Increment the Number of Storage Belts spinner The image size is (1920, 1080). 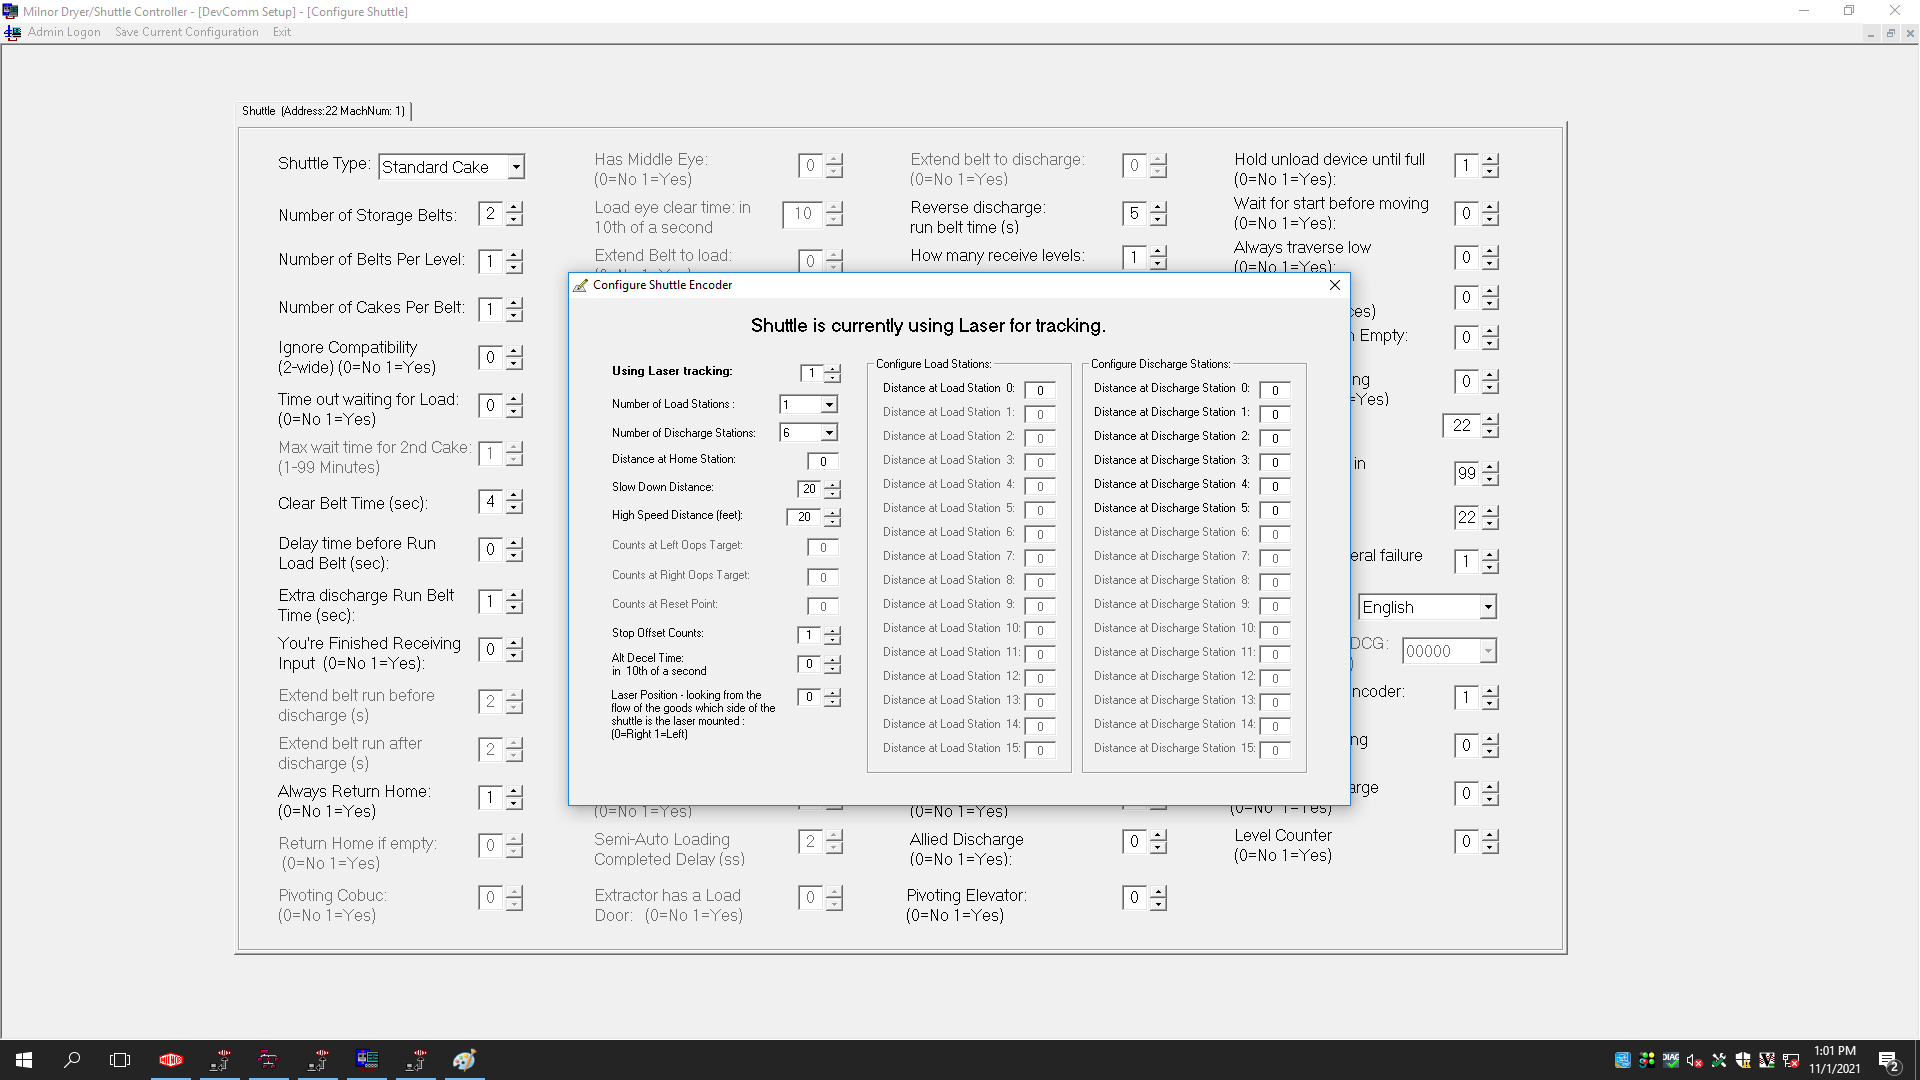tap(514, 208)
